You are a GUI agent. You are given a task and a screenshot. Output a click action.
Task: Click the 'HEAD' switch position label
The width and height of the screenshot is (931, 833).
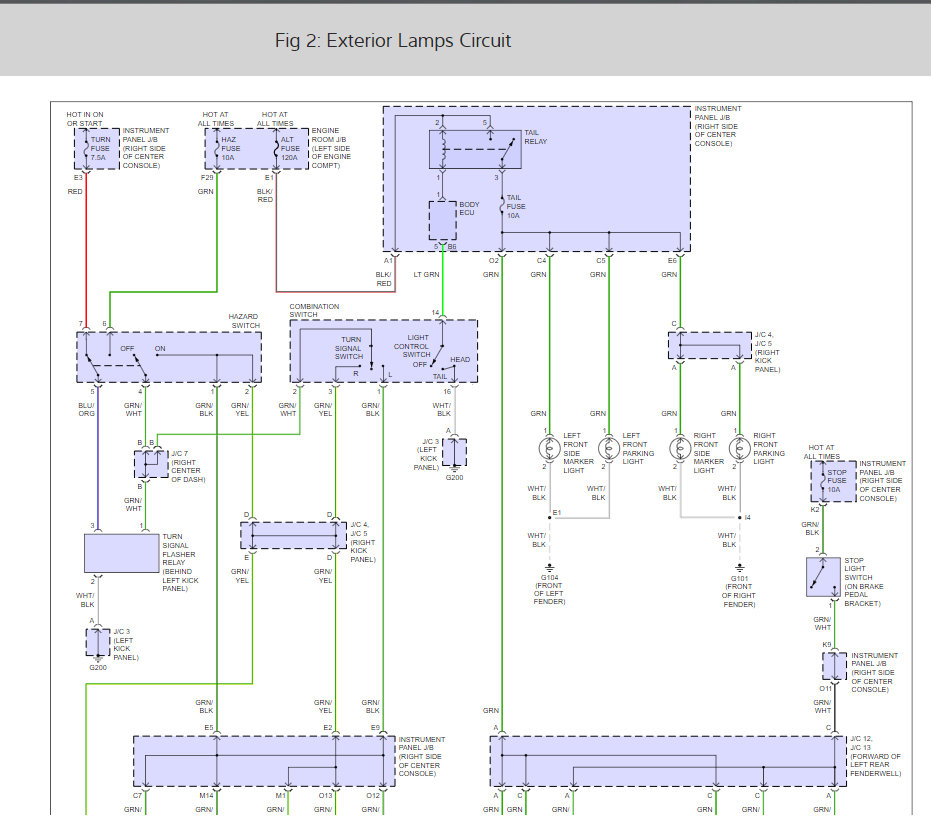[460, 359]
